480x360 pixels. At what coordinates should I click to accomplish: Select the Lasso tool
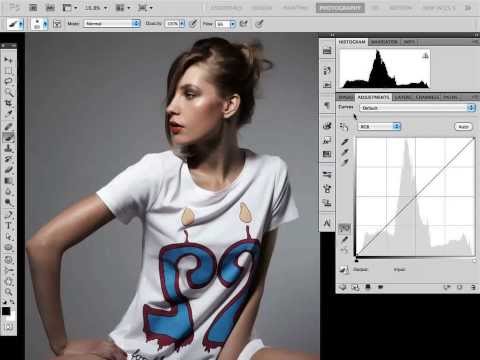(8, 82)
